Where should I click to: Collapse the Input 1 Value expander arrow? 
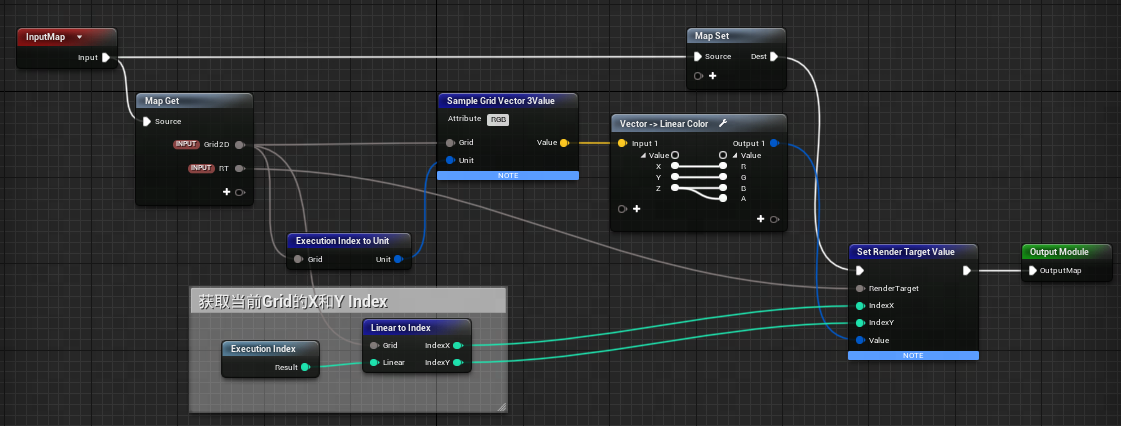pos(644,155)
